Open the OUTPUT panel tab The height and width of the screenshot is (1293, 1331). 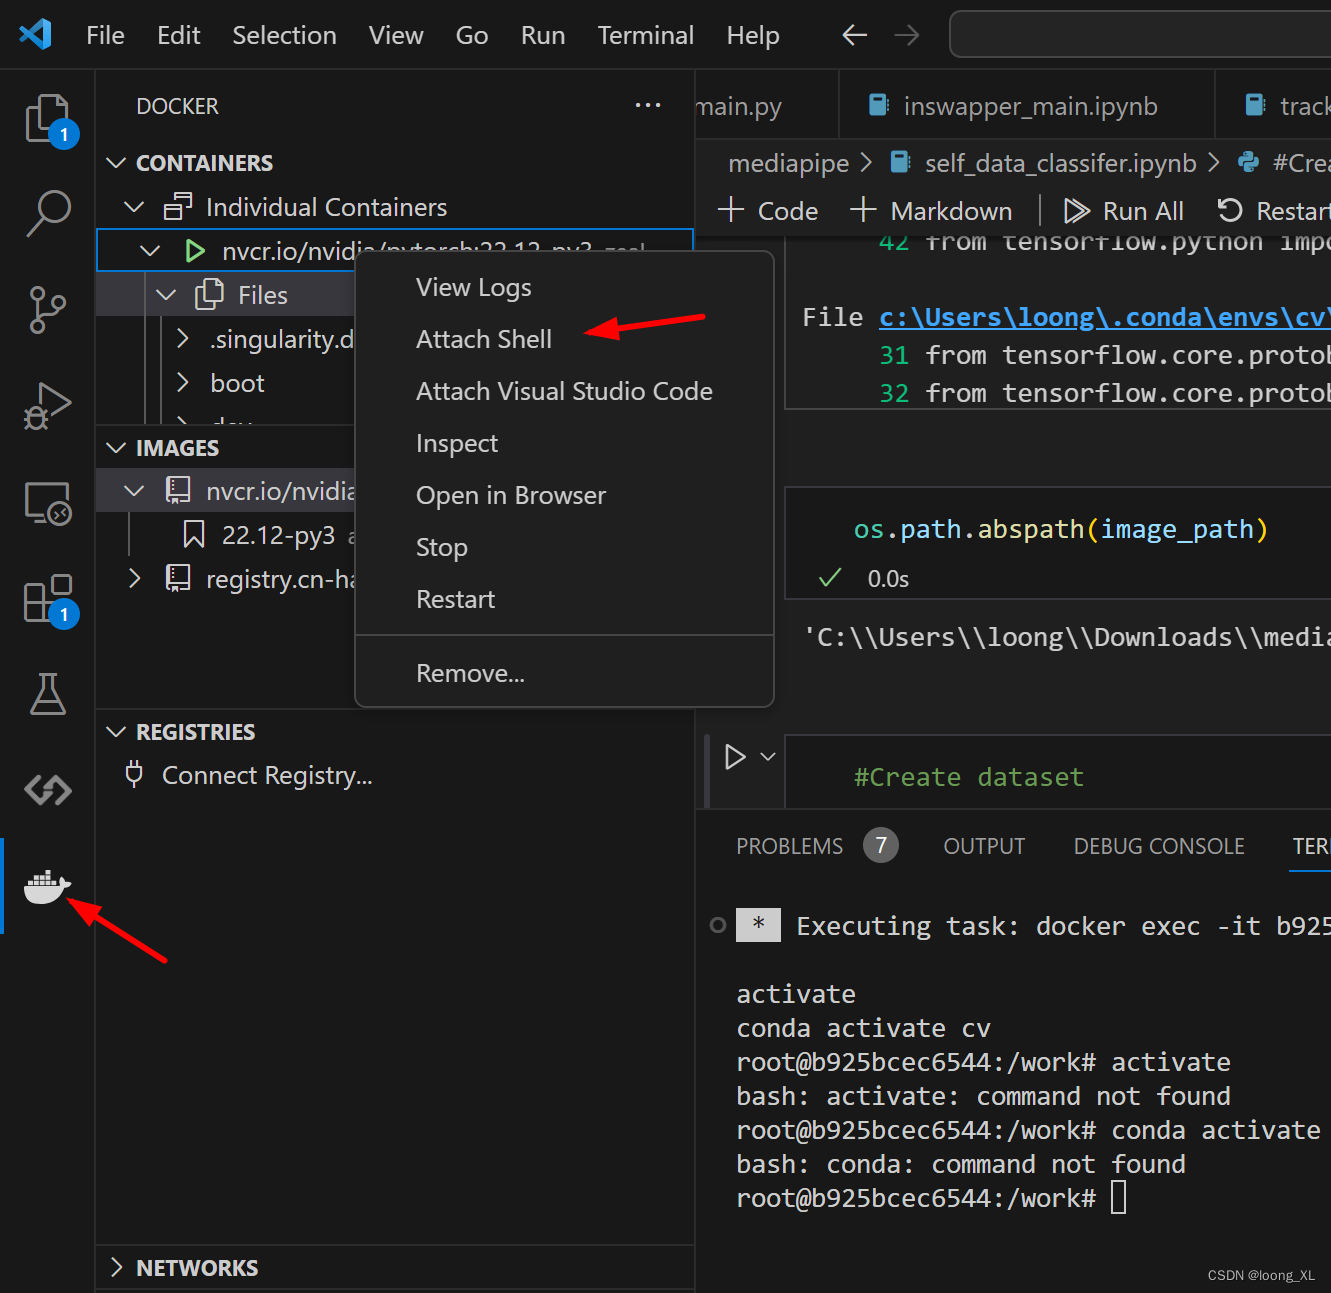(984, 846)
